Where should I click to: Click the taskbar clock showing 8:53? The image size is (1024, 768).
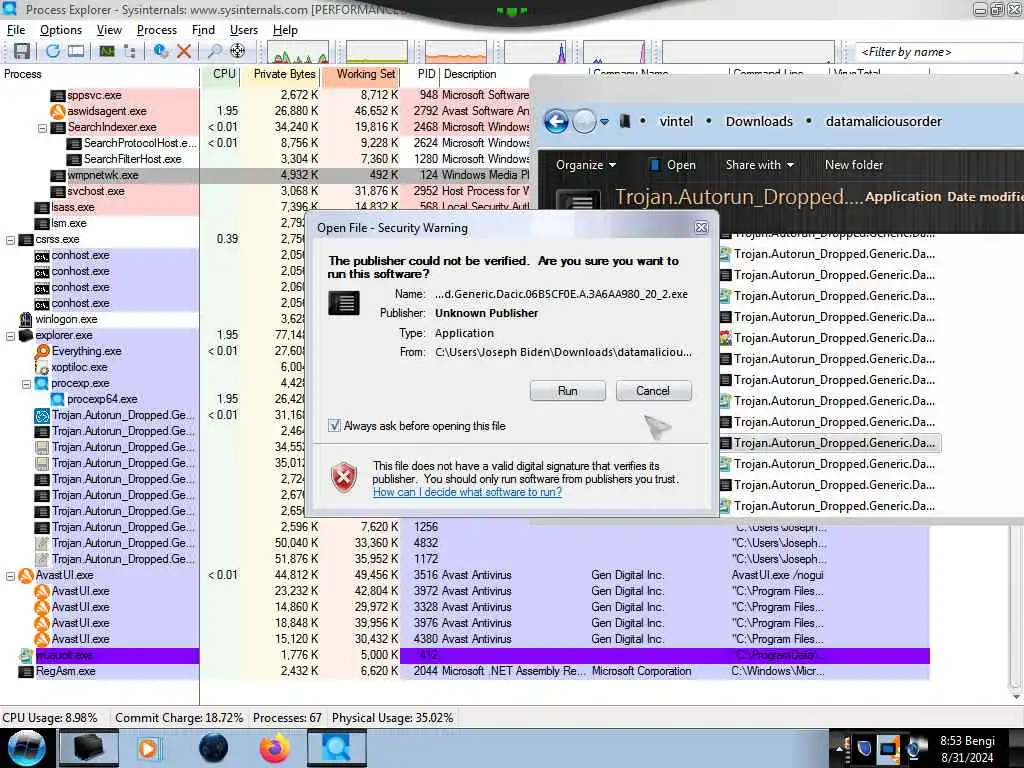pyautogui.click(x=967, y=748)
